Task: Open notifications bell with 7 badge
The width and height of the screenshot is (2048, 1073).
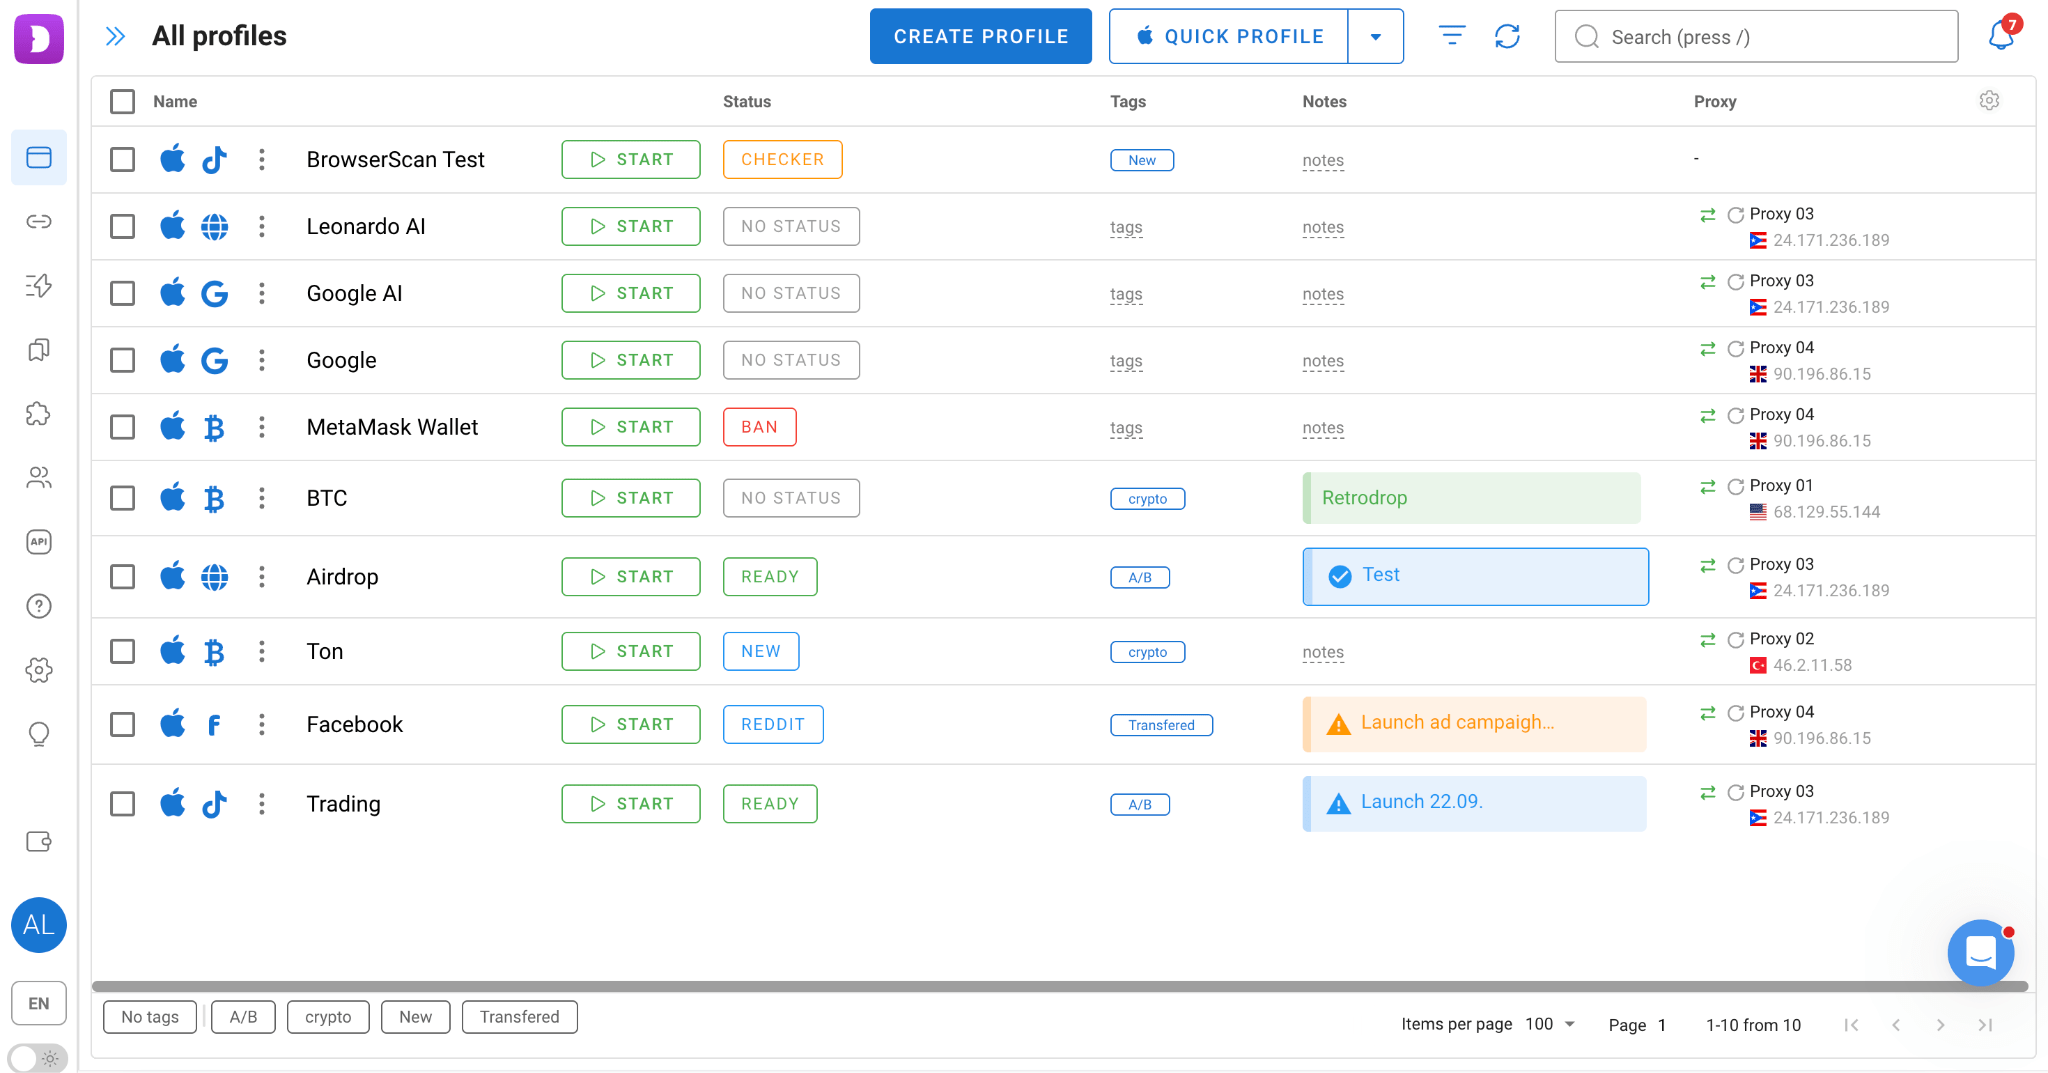Action: coord(2002,33)
